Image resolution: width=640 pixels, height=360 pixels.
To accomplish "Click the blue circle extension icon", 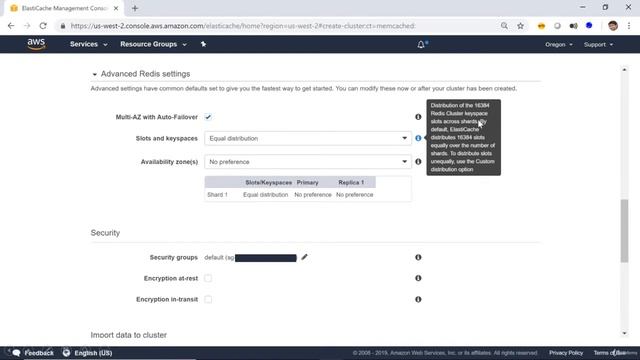I will tap(589, 26).
